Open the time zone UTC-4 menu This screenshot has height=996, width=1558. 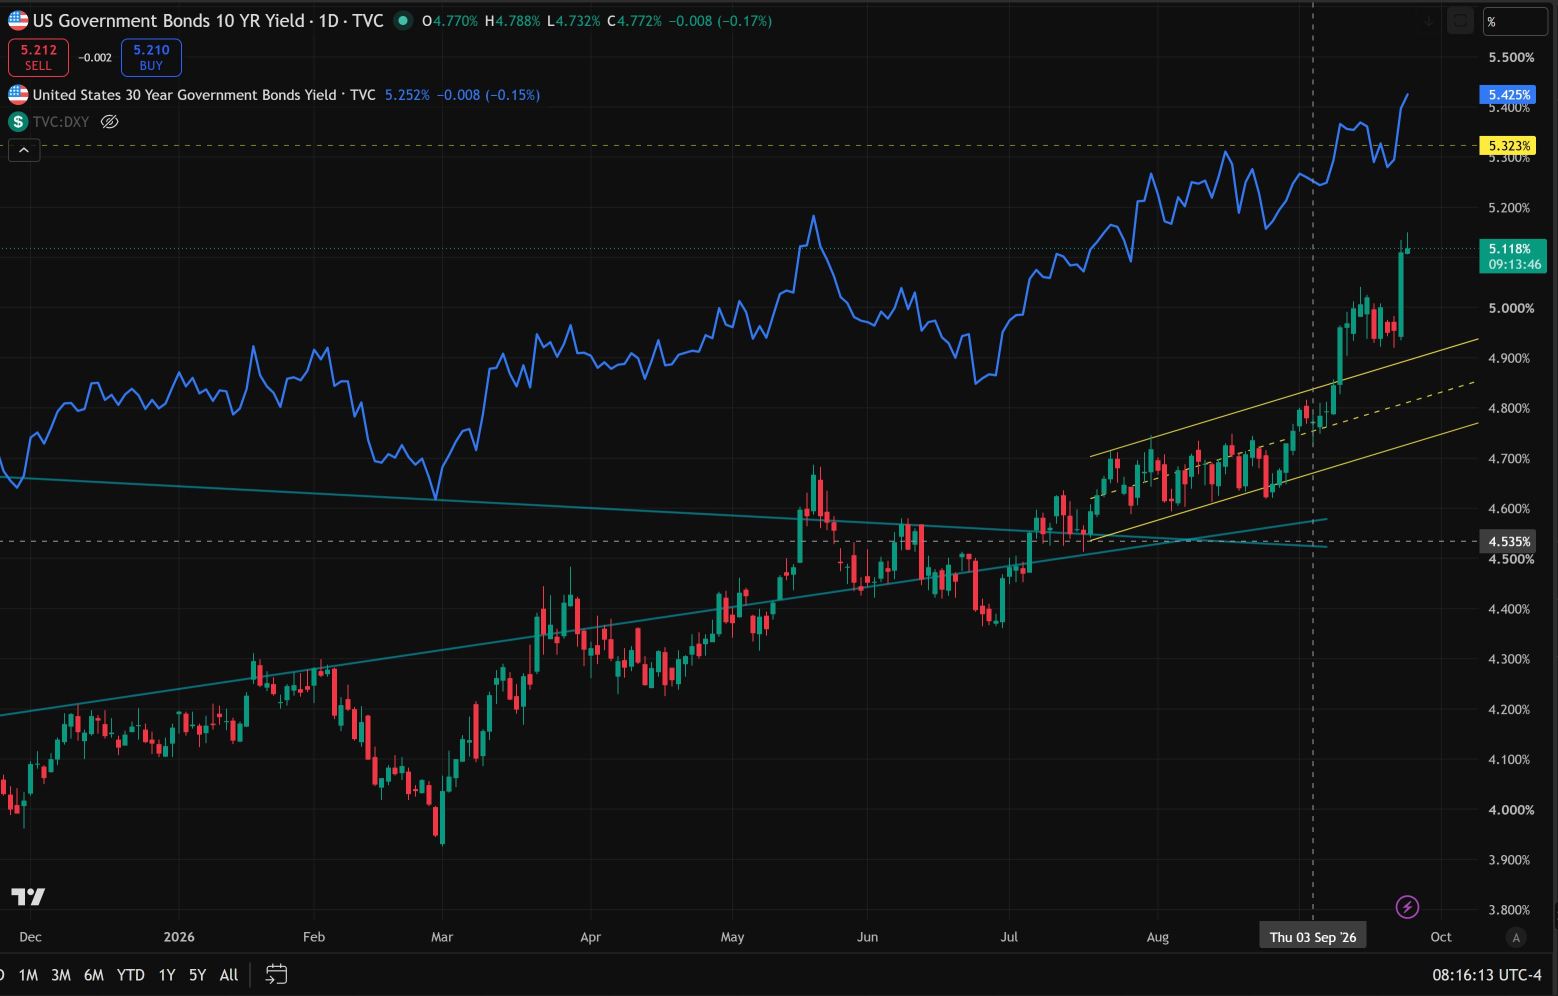point(1487,975)
